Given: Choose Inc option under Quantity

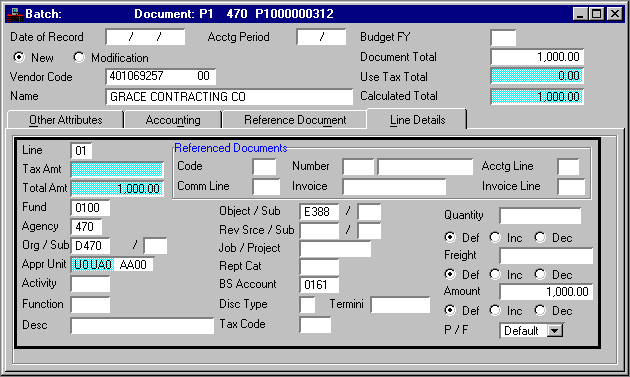Looking at the screenshot, I should tap(495, 238).
